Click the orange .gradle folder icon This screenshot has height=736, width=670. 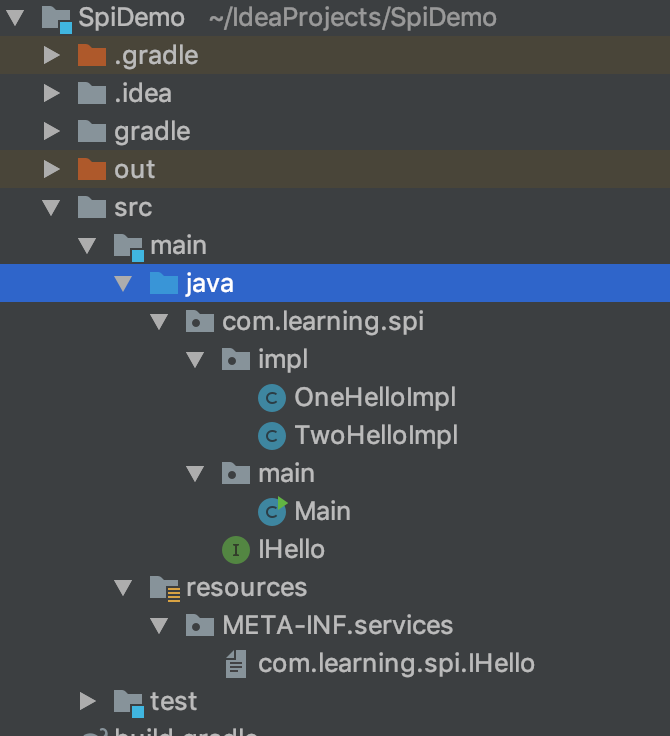coord(92,55)
